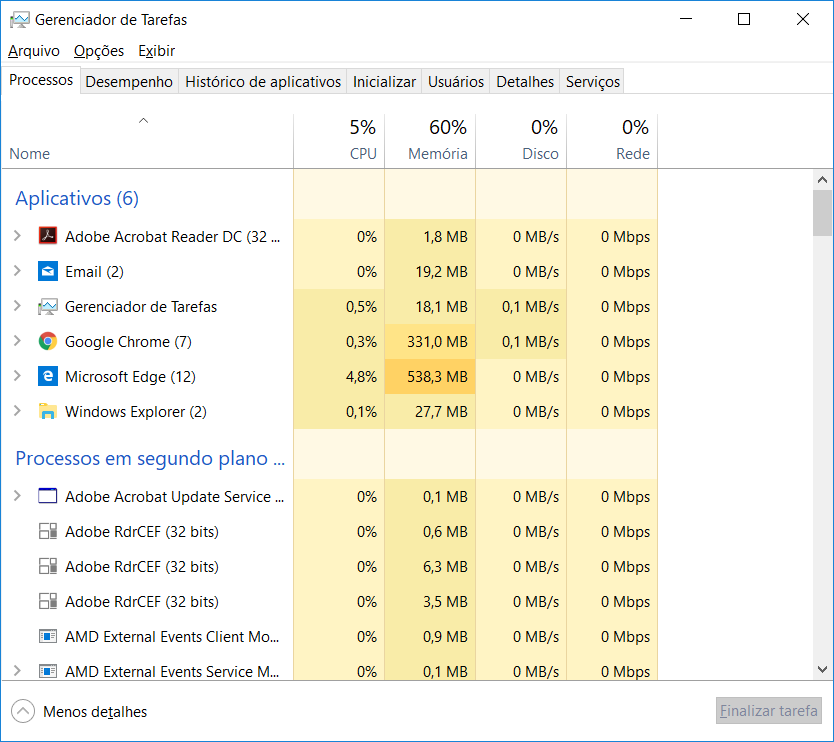Select the Microsoft Edge (12) row name
Screen dimensions: 834x742
tap(130, 377)
